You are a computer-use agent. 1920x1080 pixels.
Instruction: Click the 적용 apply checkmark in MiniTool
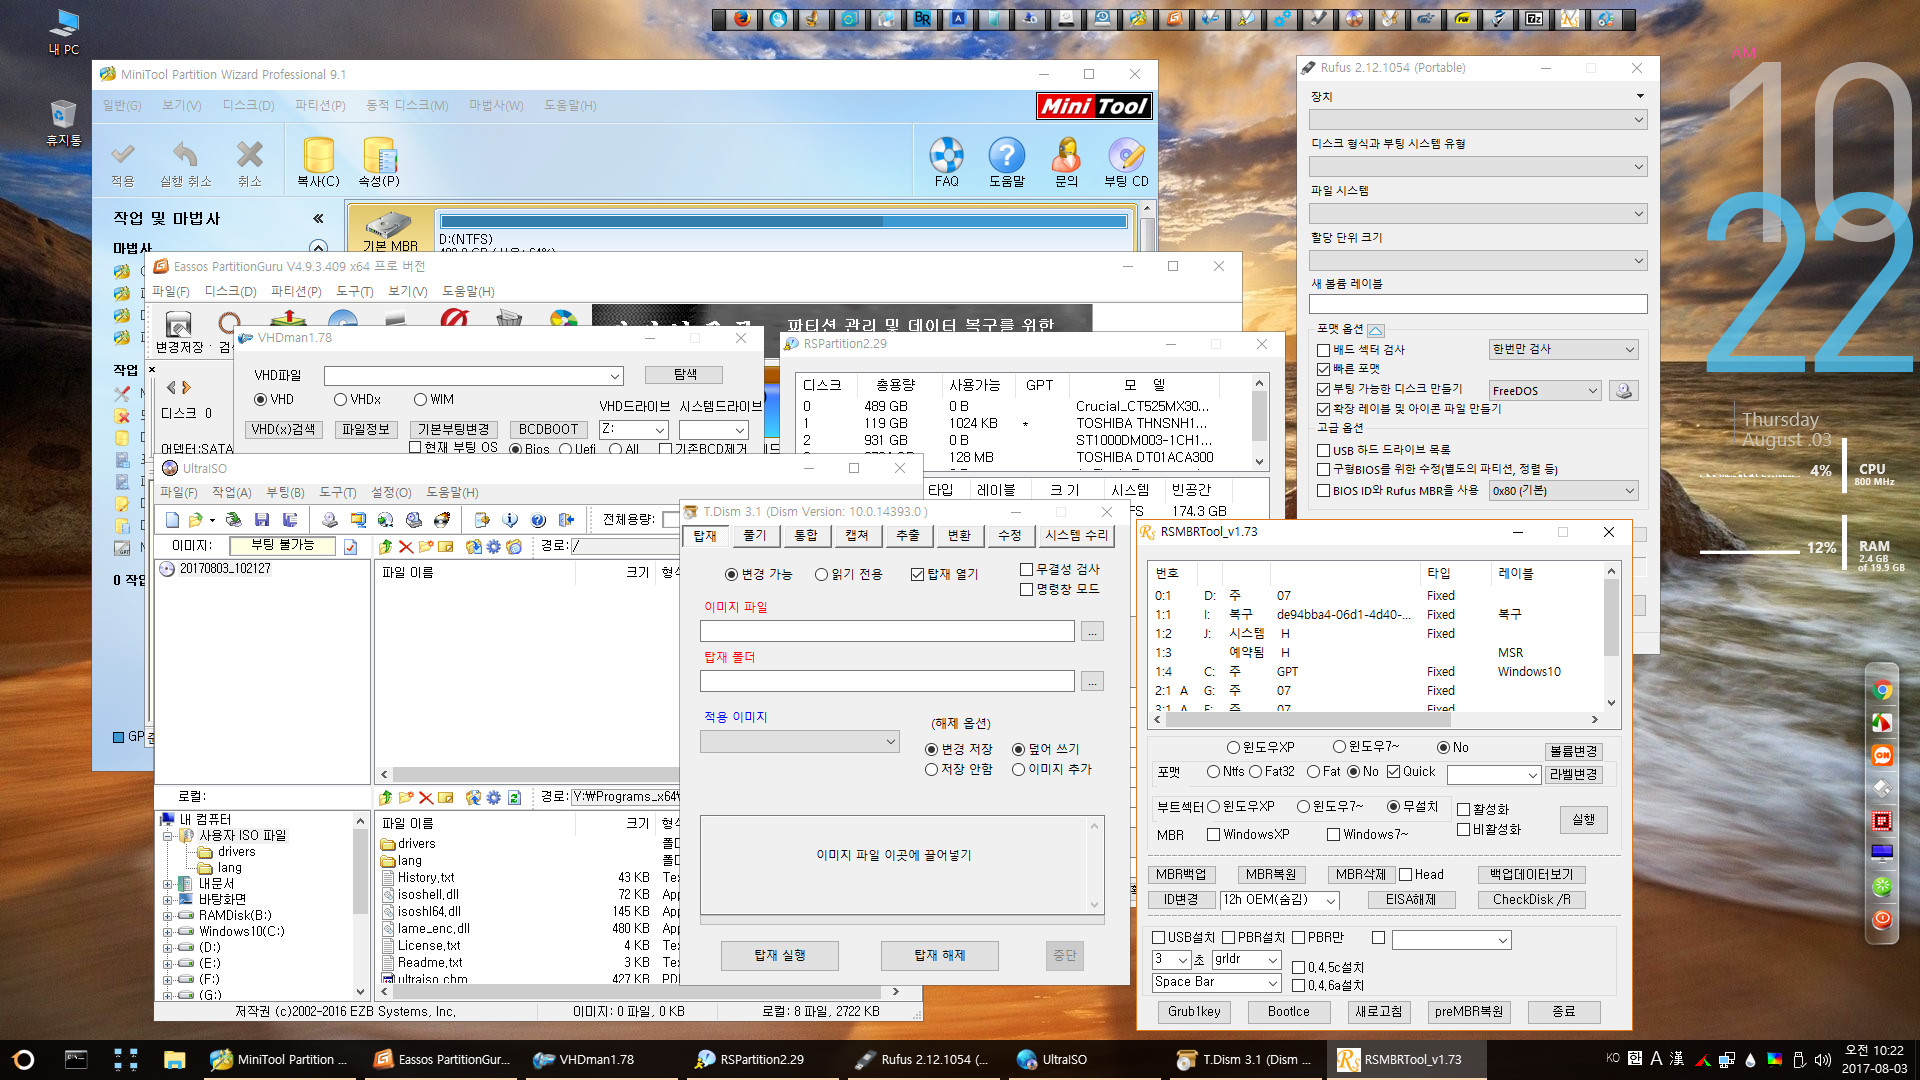pyautogui.click(x=123, y=154)
